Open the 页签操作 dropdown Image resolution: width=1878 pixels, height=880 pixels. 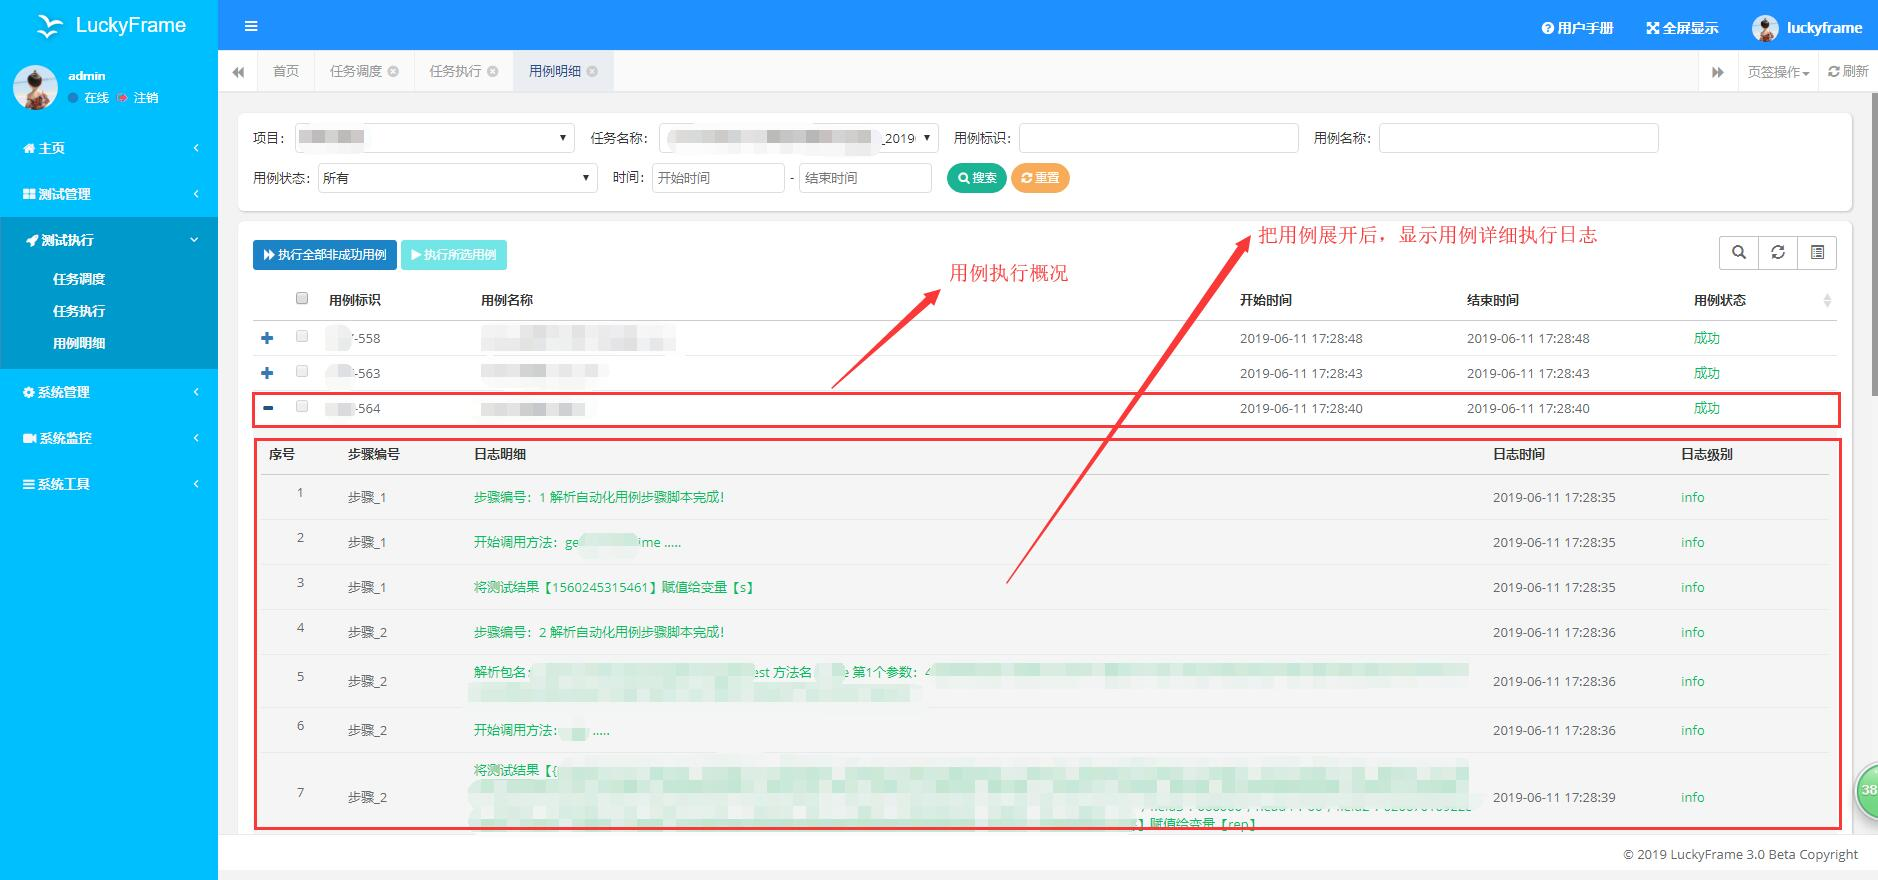coord(1778,72)
